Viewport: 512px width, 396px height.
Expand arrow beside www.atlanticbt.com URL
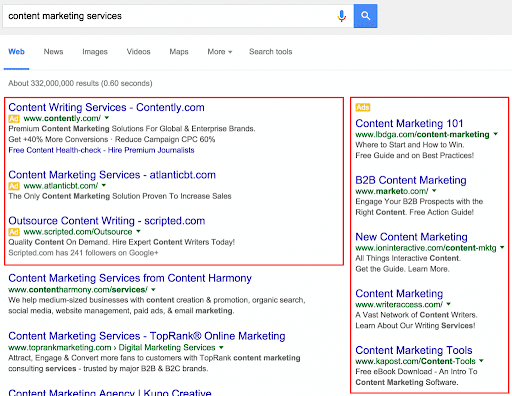(104, 185)
